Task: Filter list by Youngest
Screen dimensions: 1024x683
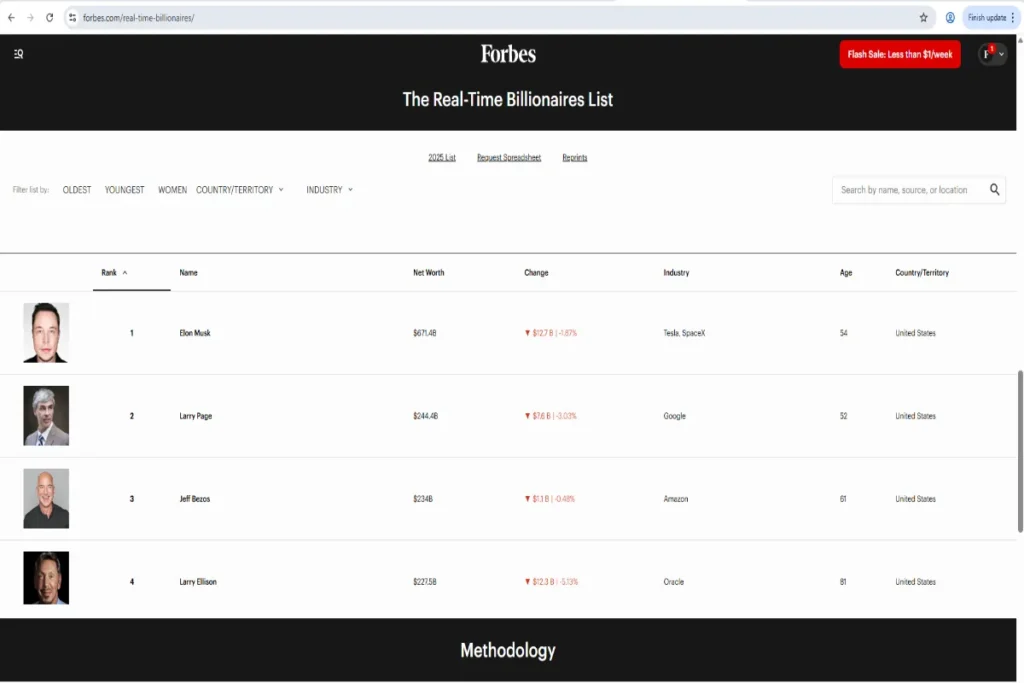Action: click(x=125, y=189)
